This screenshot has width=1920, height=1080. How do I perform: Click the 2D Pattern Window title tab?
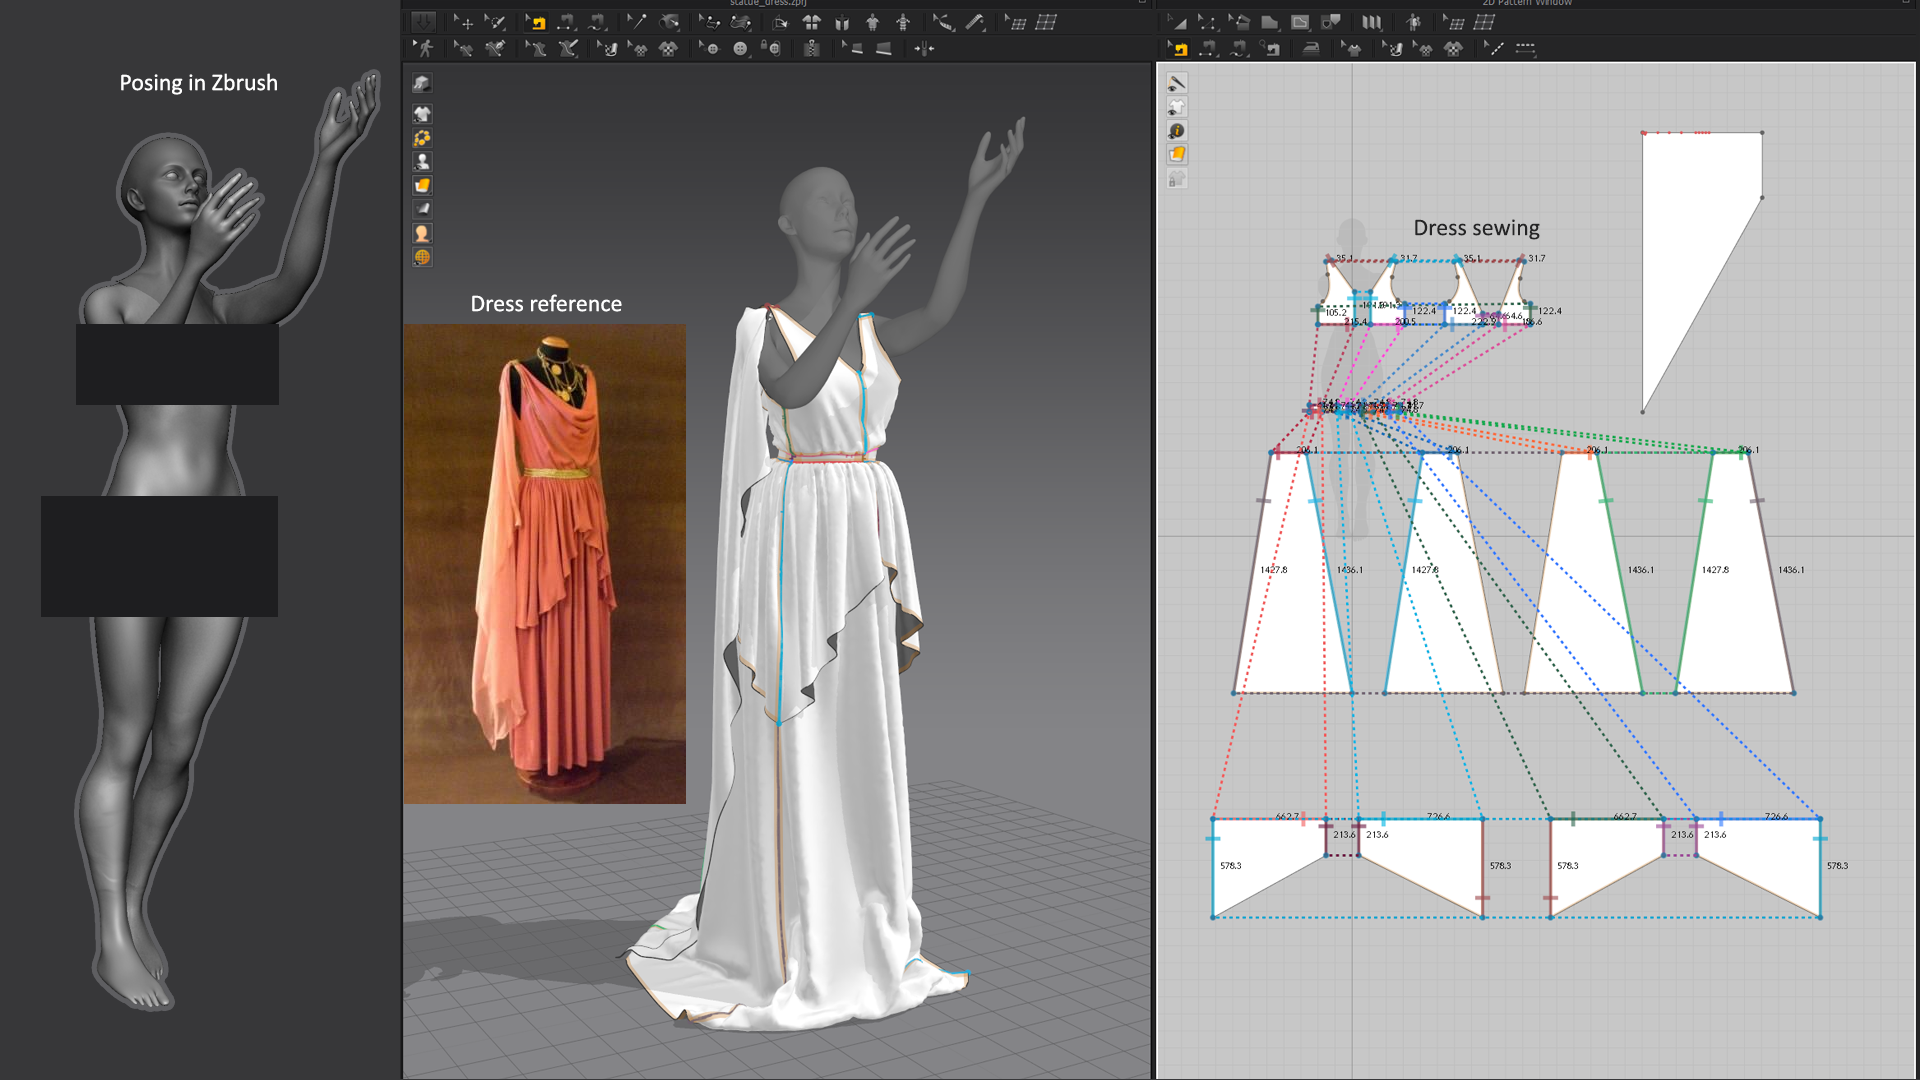tap(1527, 3)
